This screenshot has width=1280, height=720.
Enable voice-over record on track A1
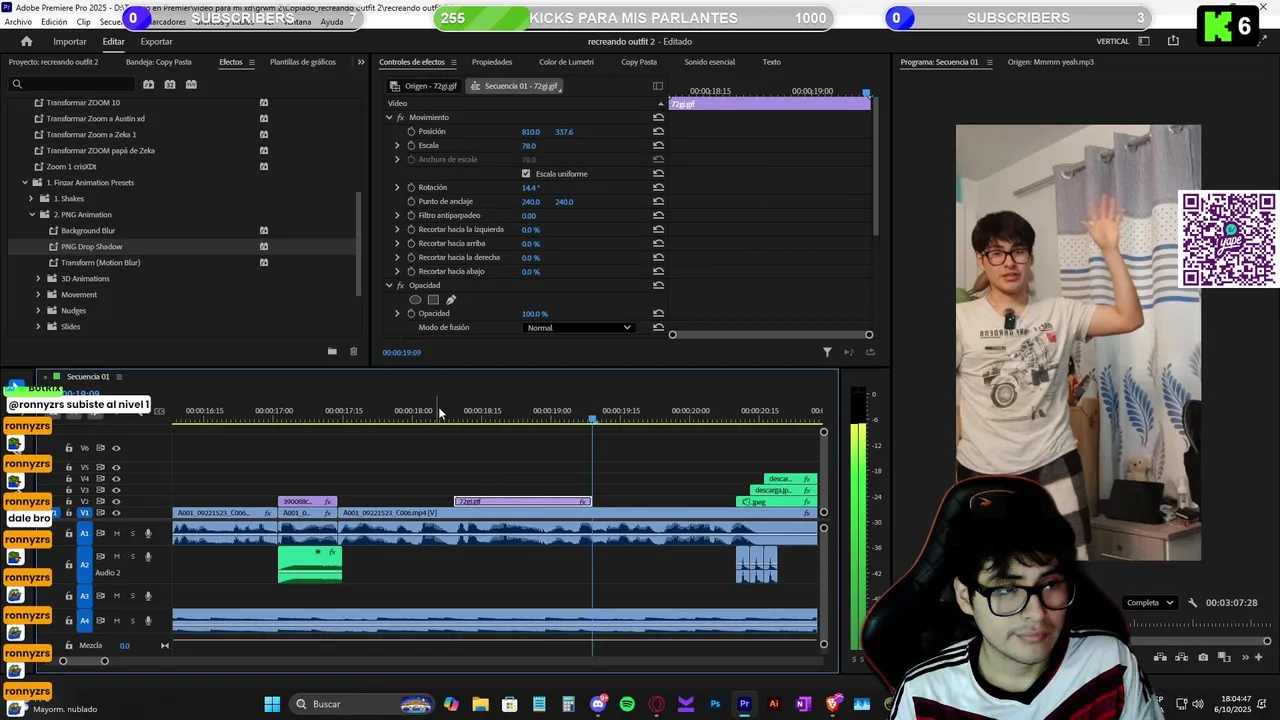148,533
